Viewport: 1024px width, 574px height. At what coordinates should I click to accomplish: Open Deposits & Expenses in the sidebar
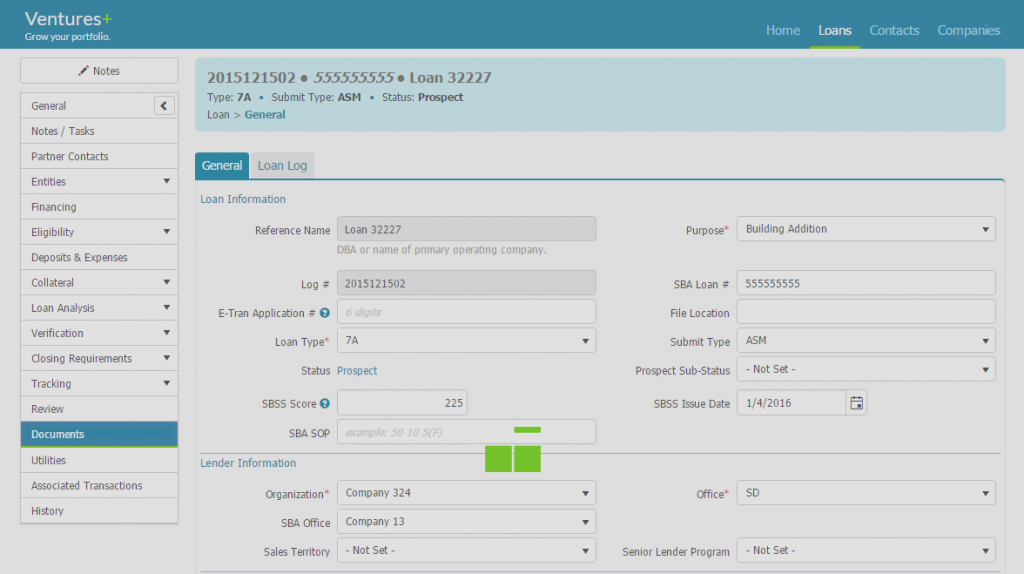[99, 257]
